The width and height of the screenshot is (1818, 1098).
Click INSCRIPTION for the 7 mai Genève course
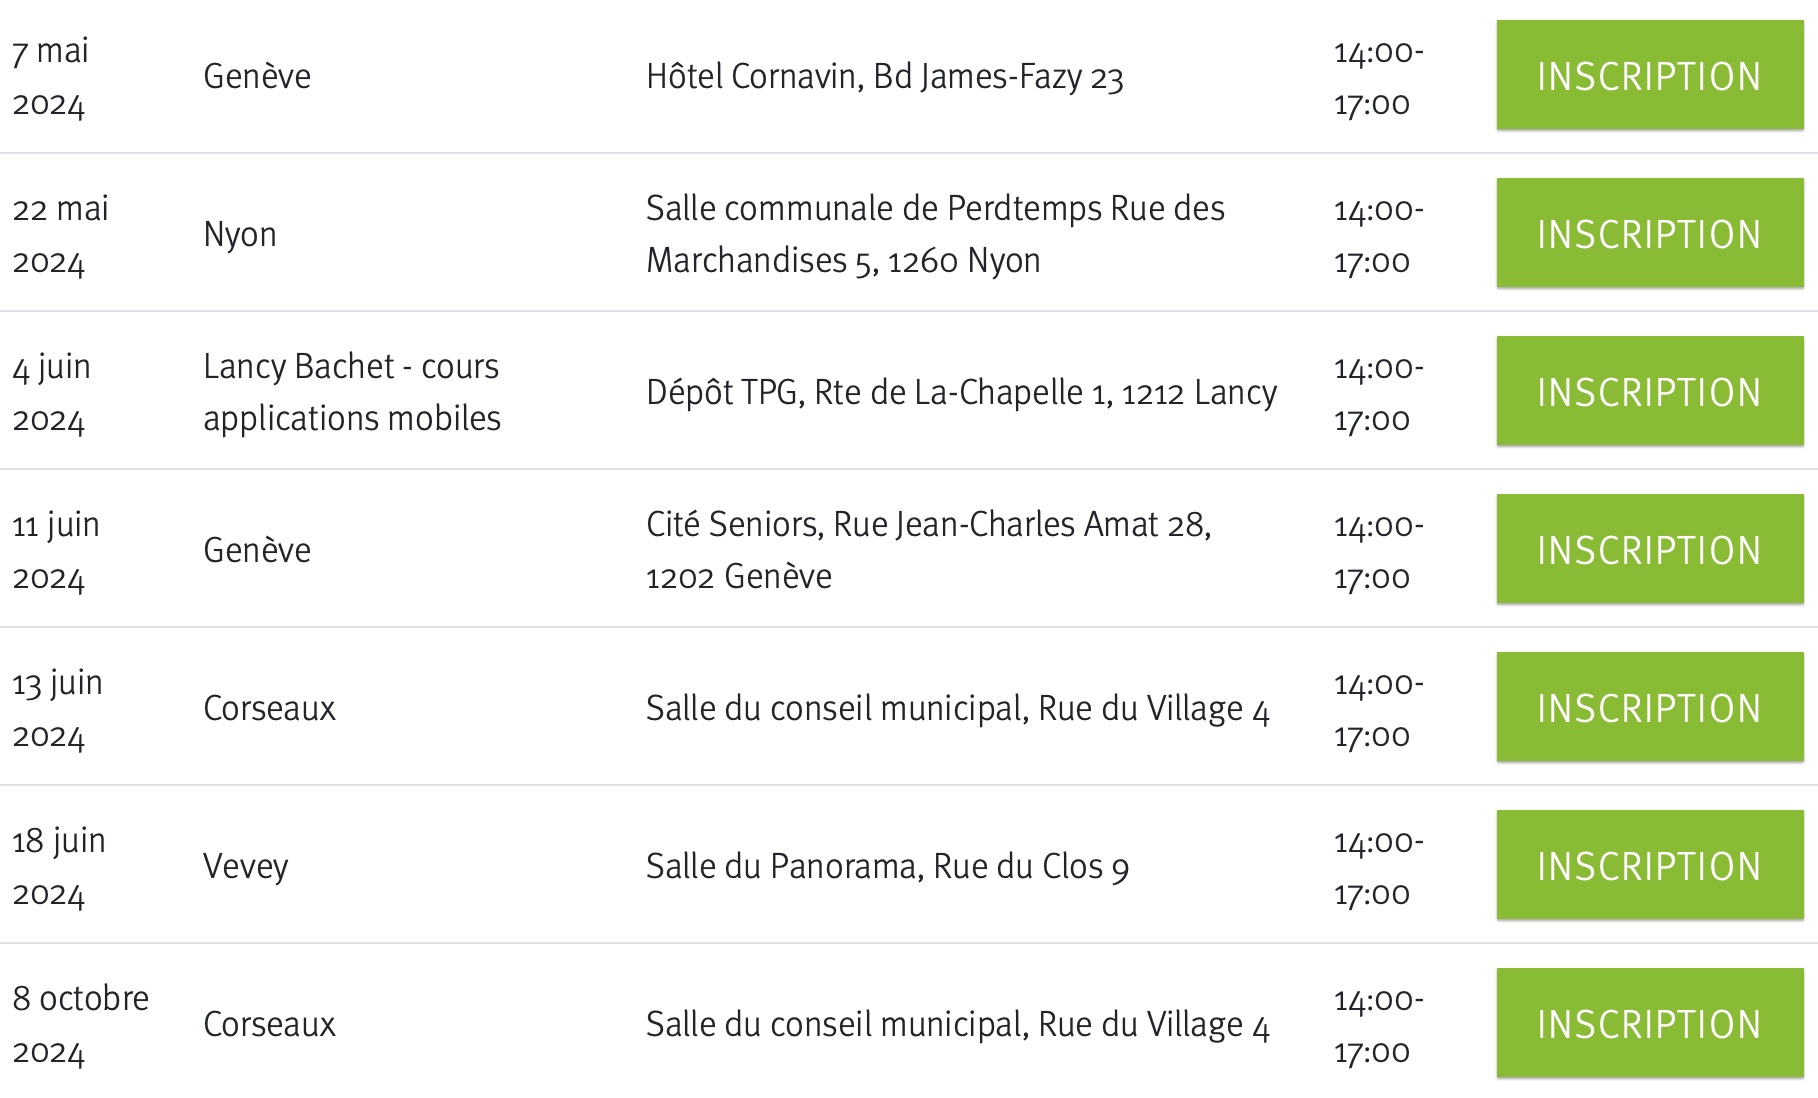click(1649, 76)
